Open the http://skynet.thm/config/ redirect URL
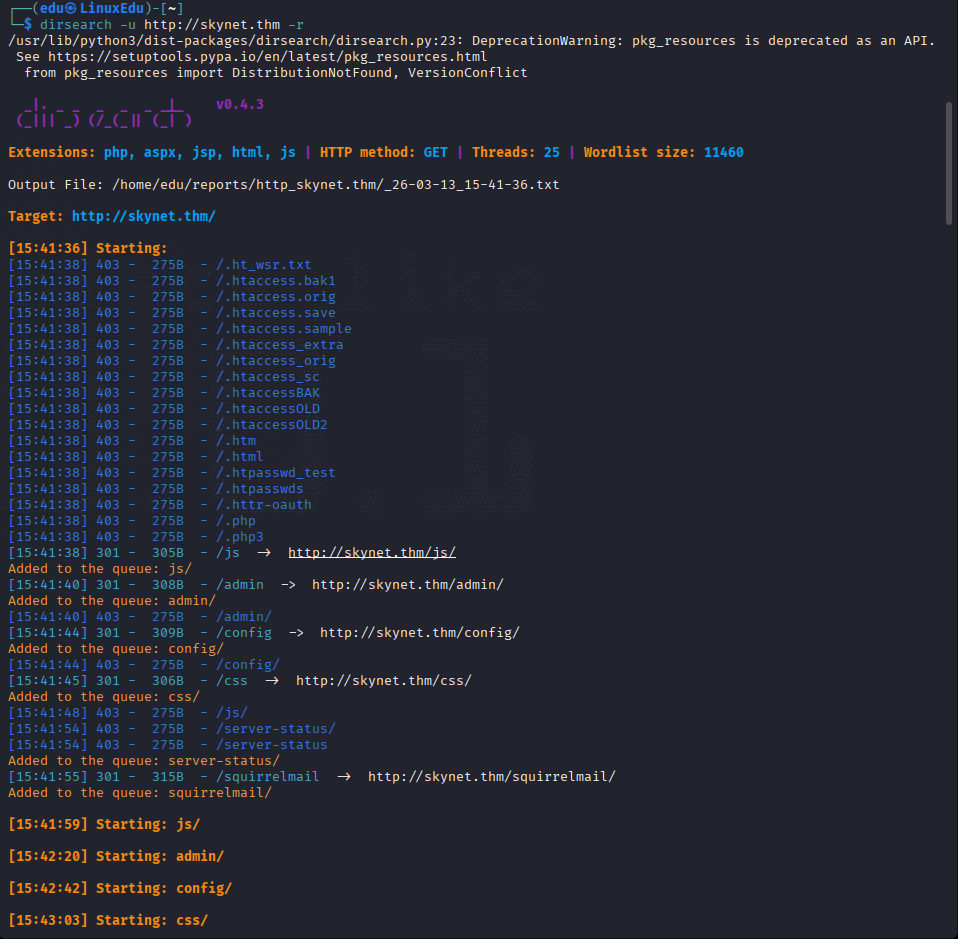The image size is (958, 939). [420, 632]
